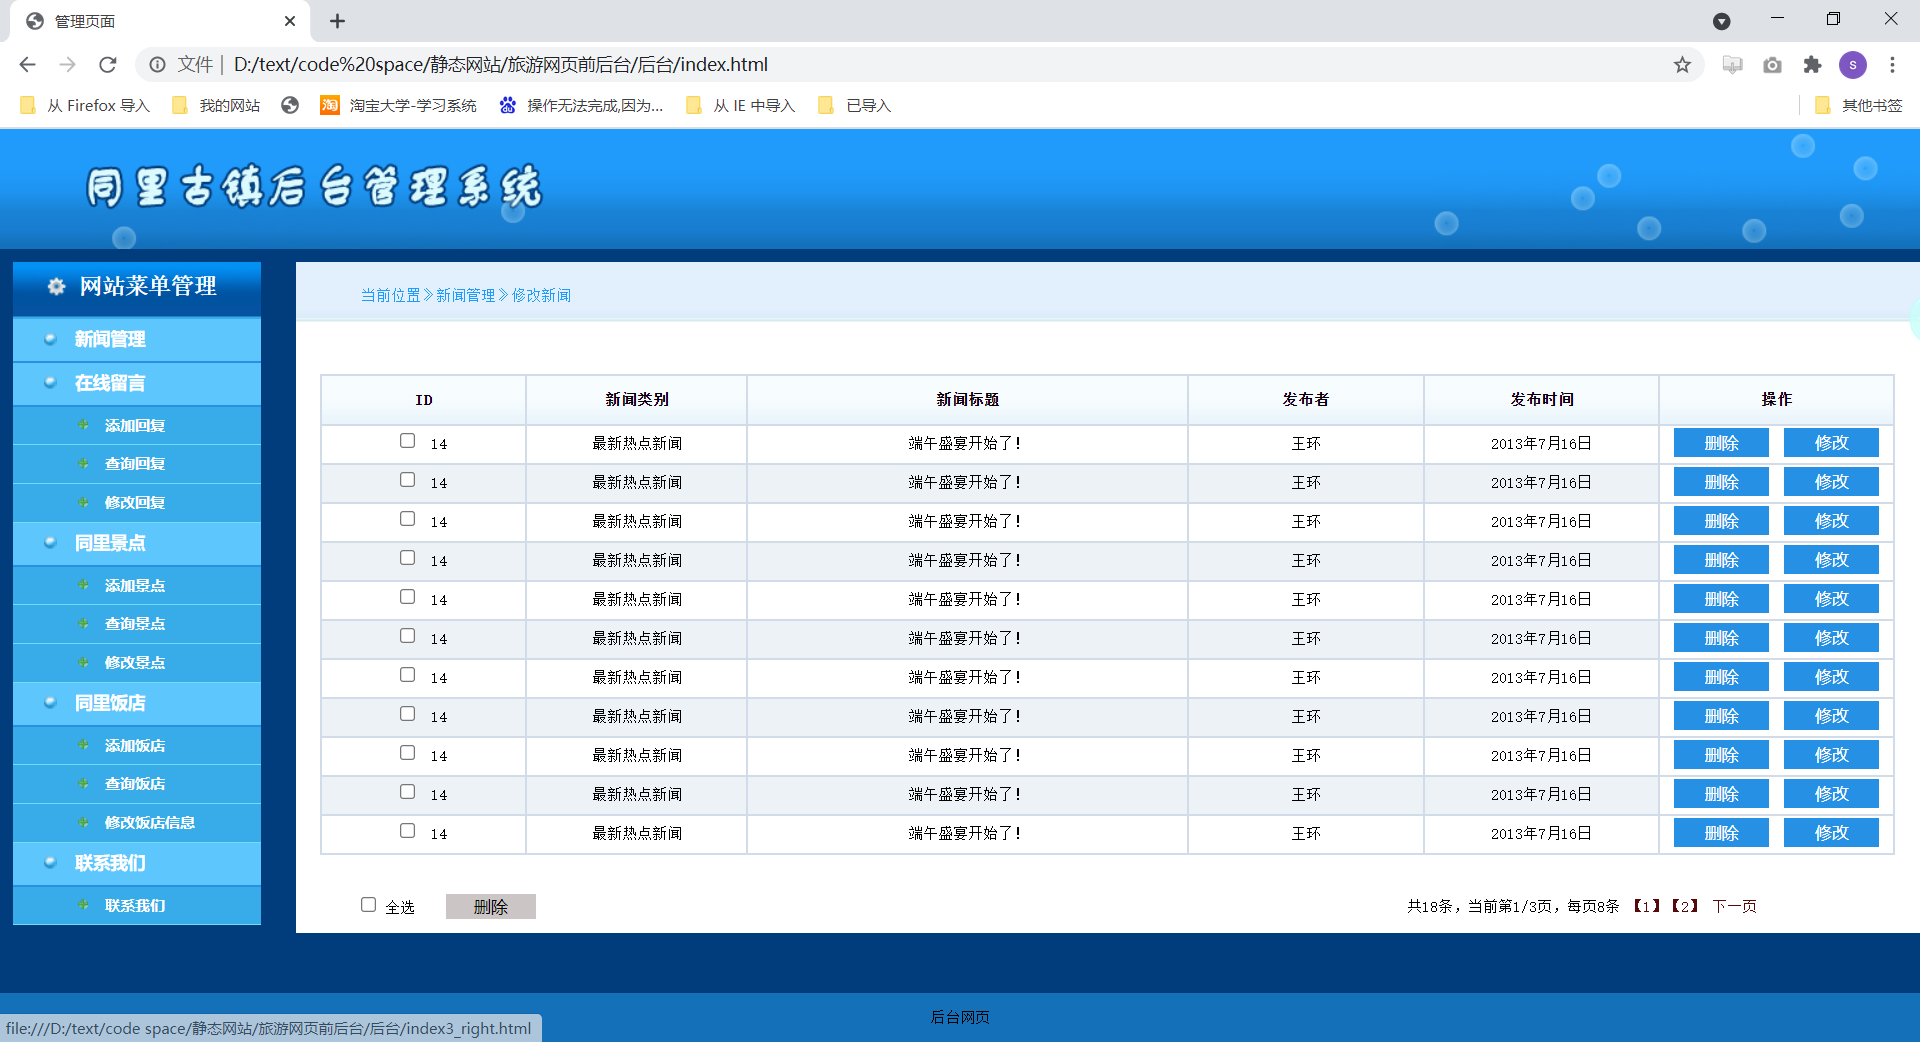Open the purple profile avatar
This screenshot has height=1042, width=1920.
[x=1852, y=65]
